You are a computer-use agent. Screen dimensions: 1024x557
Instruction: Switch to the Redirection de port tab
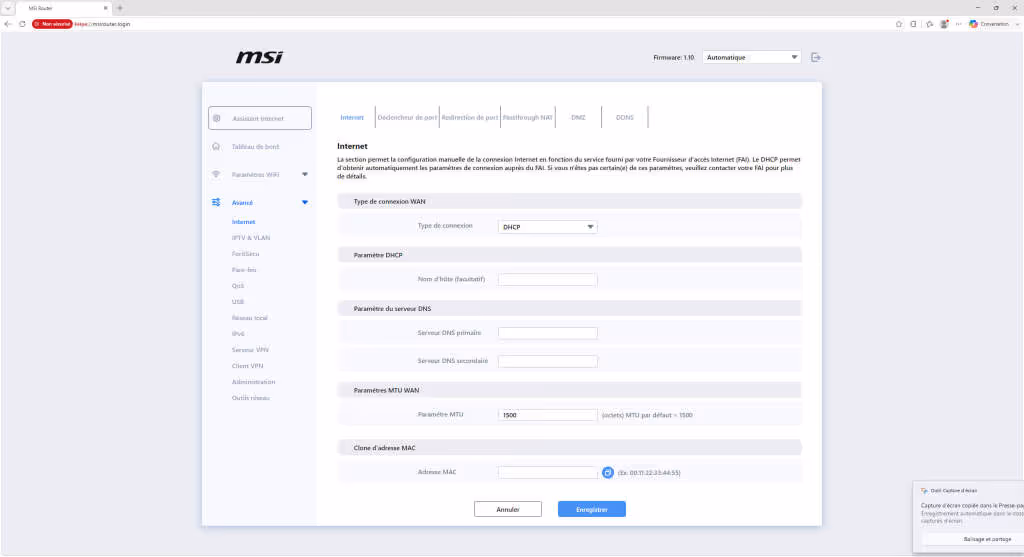(470, 118)
